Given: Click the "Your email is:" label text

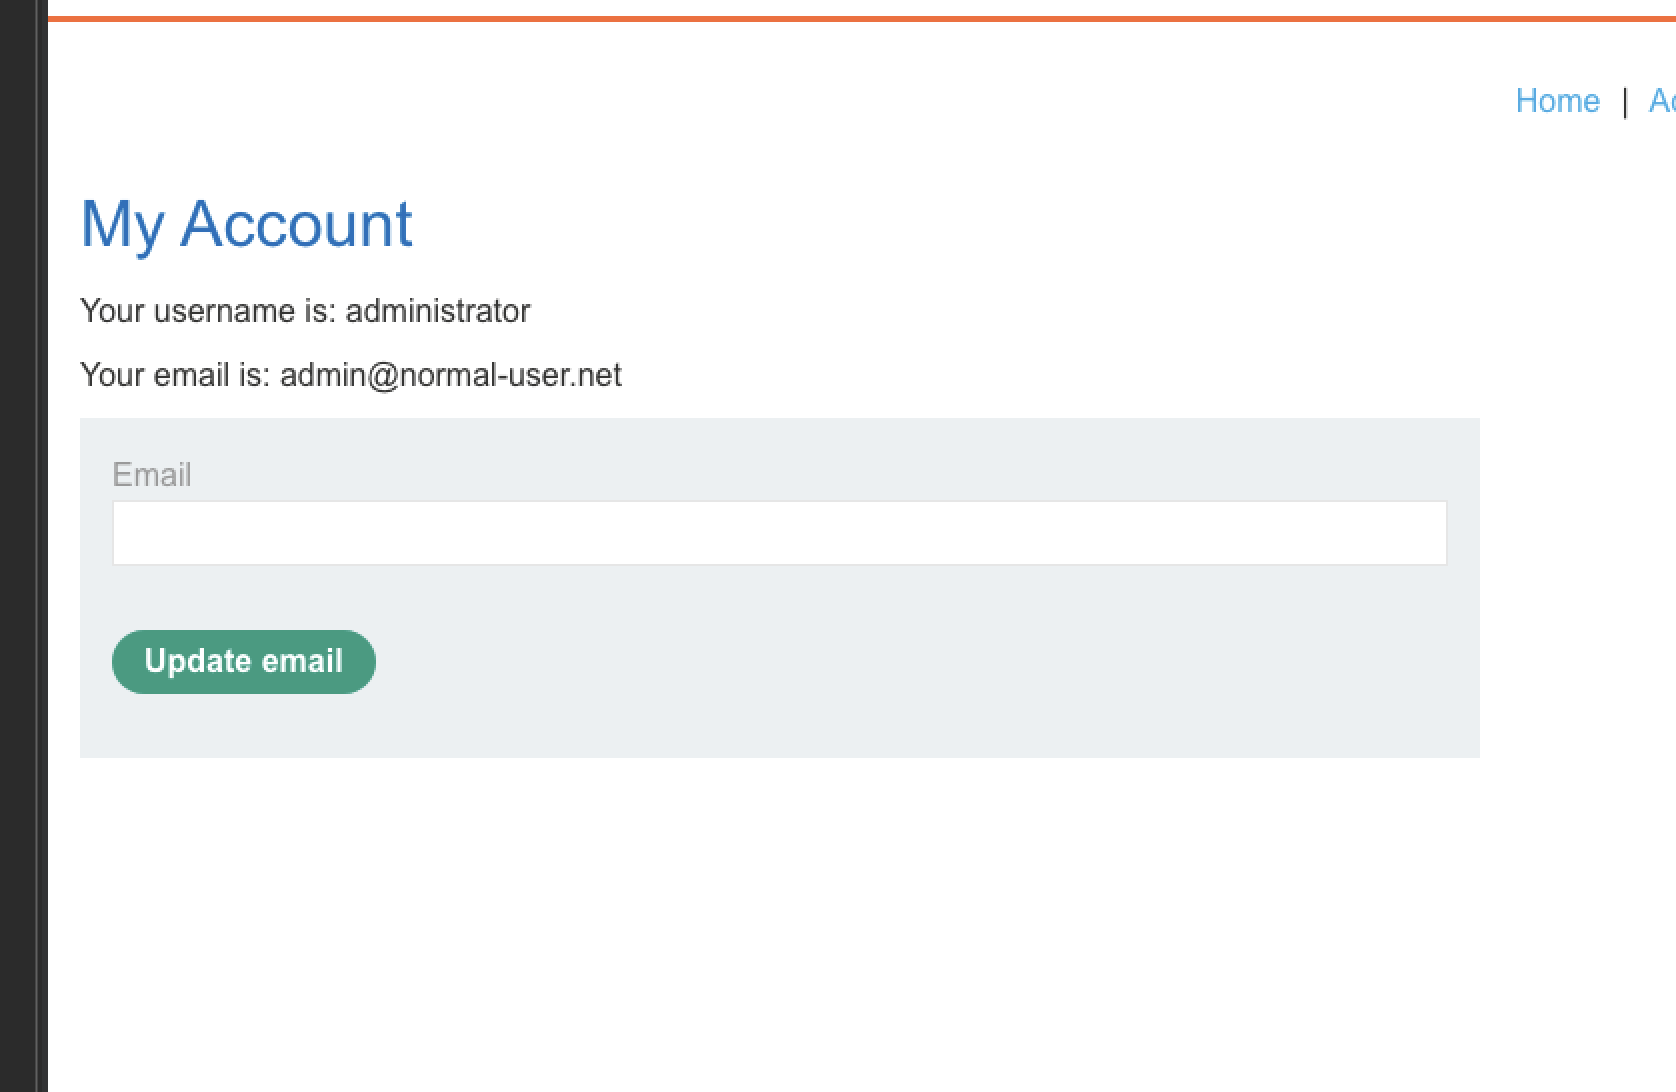Looking at the screenshot, I should pyautogui.click(x=175, y=375).
